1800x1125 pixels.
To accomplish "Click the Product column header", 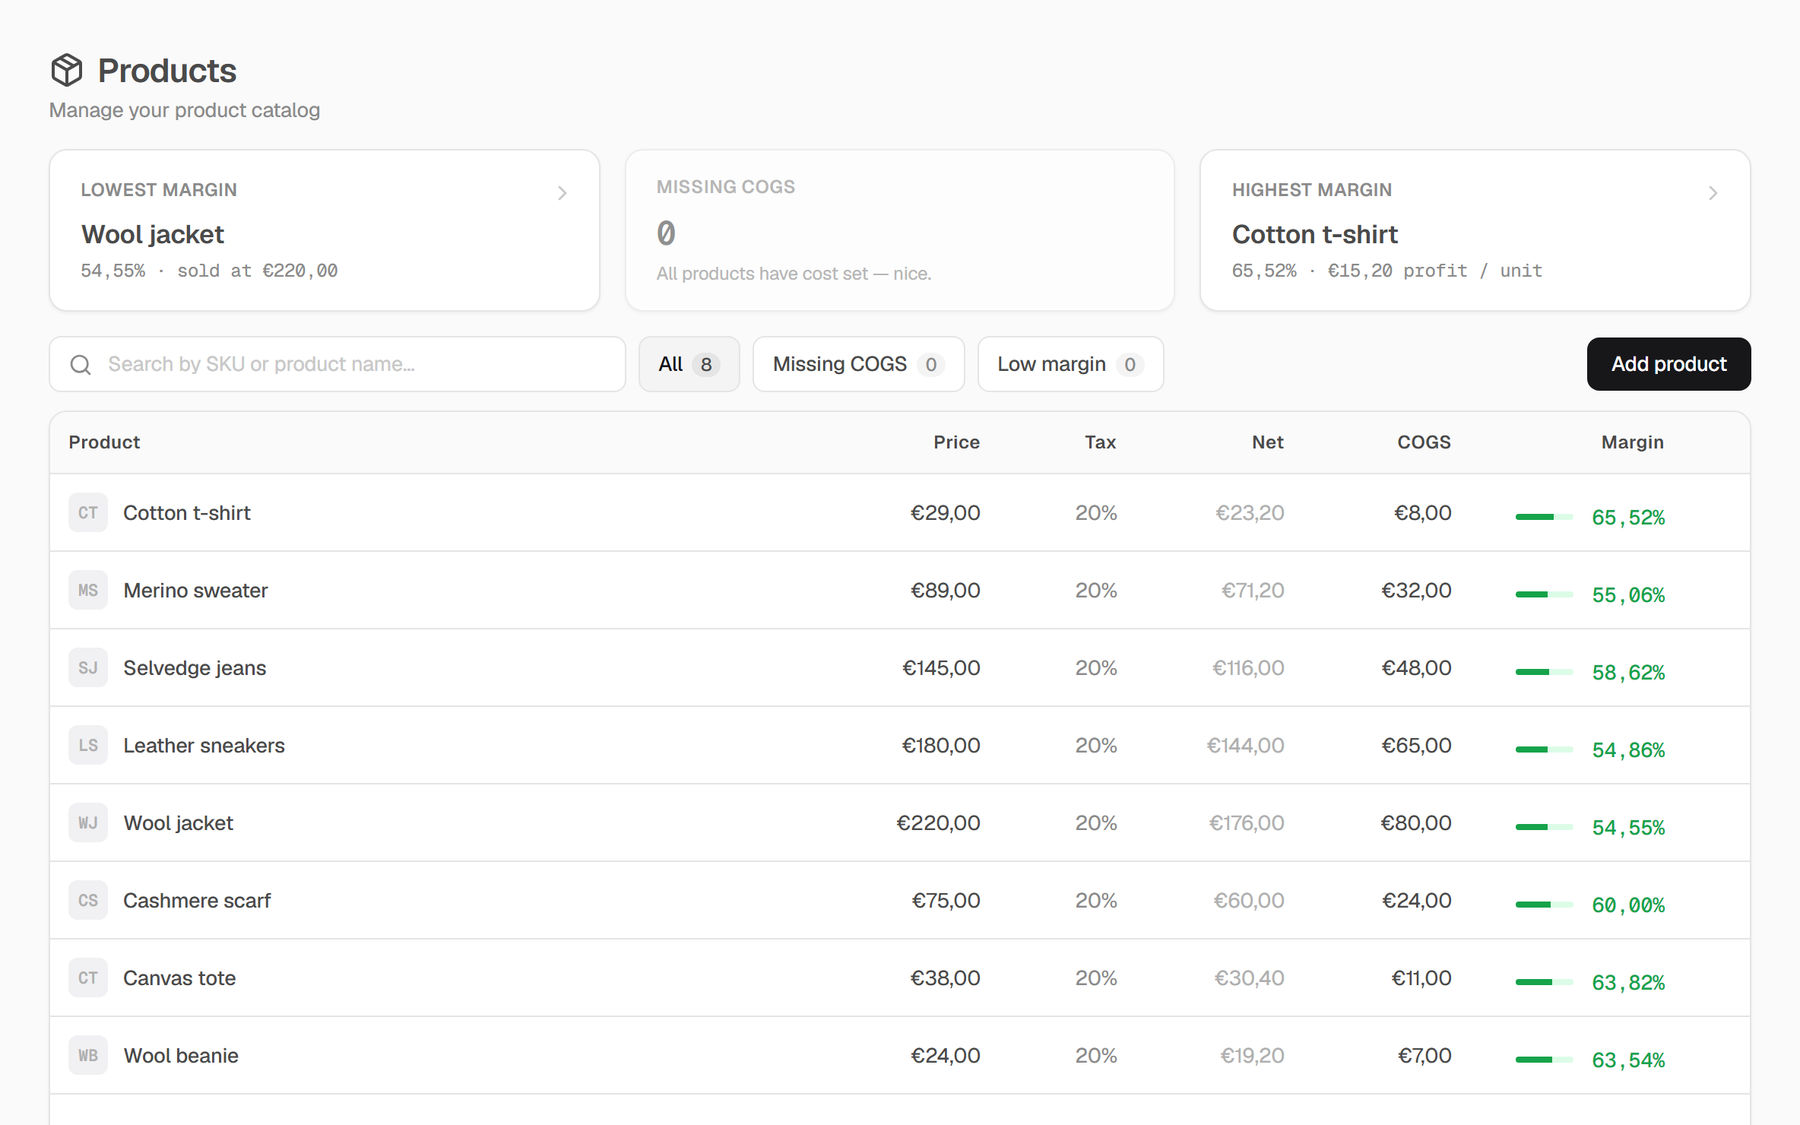I will 104,442.
